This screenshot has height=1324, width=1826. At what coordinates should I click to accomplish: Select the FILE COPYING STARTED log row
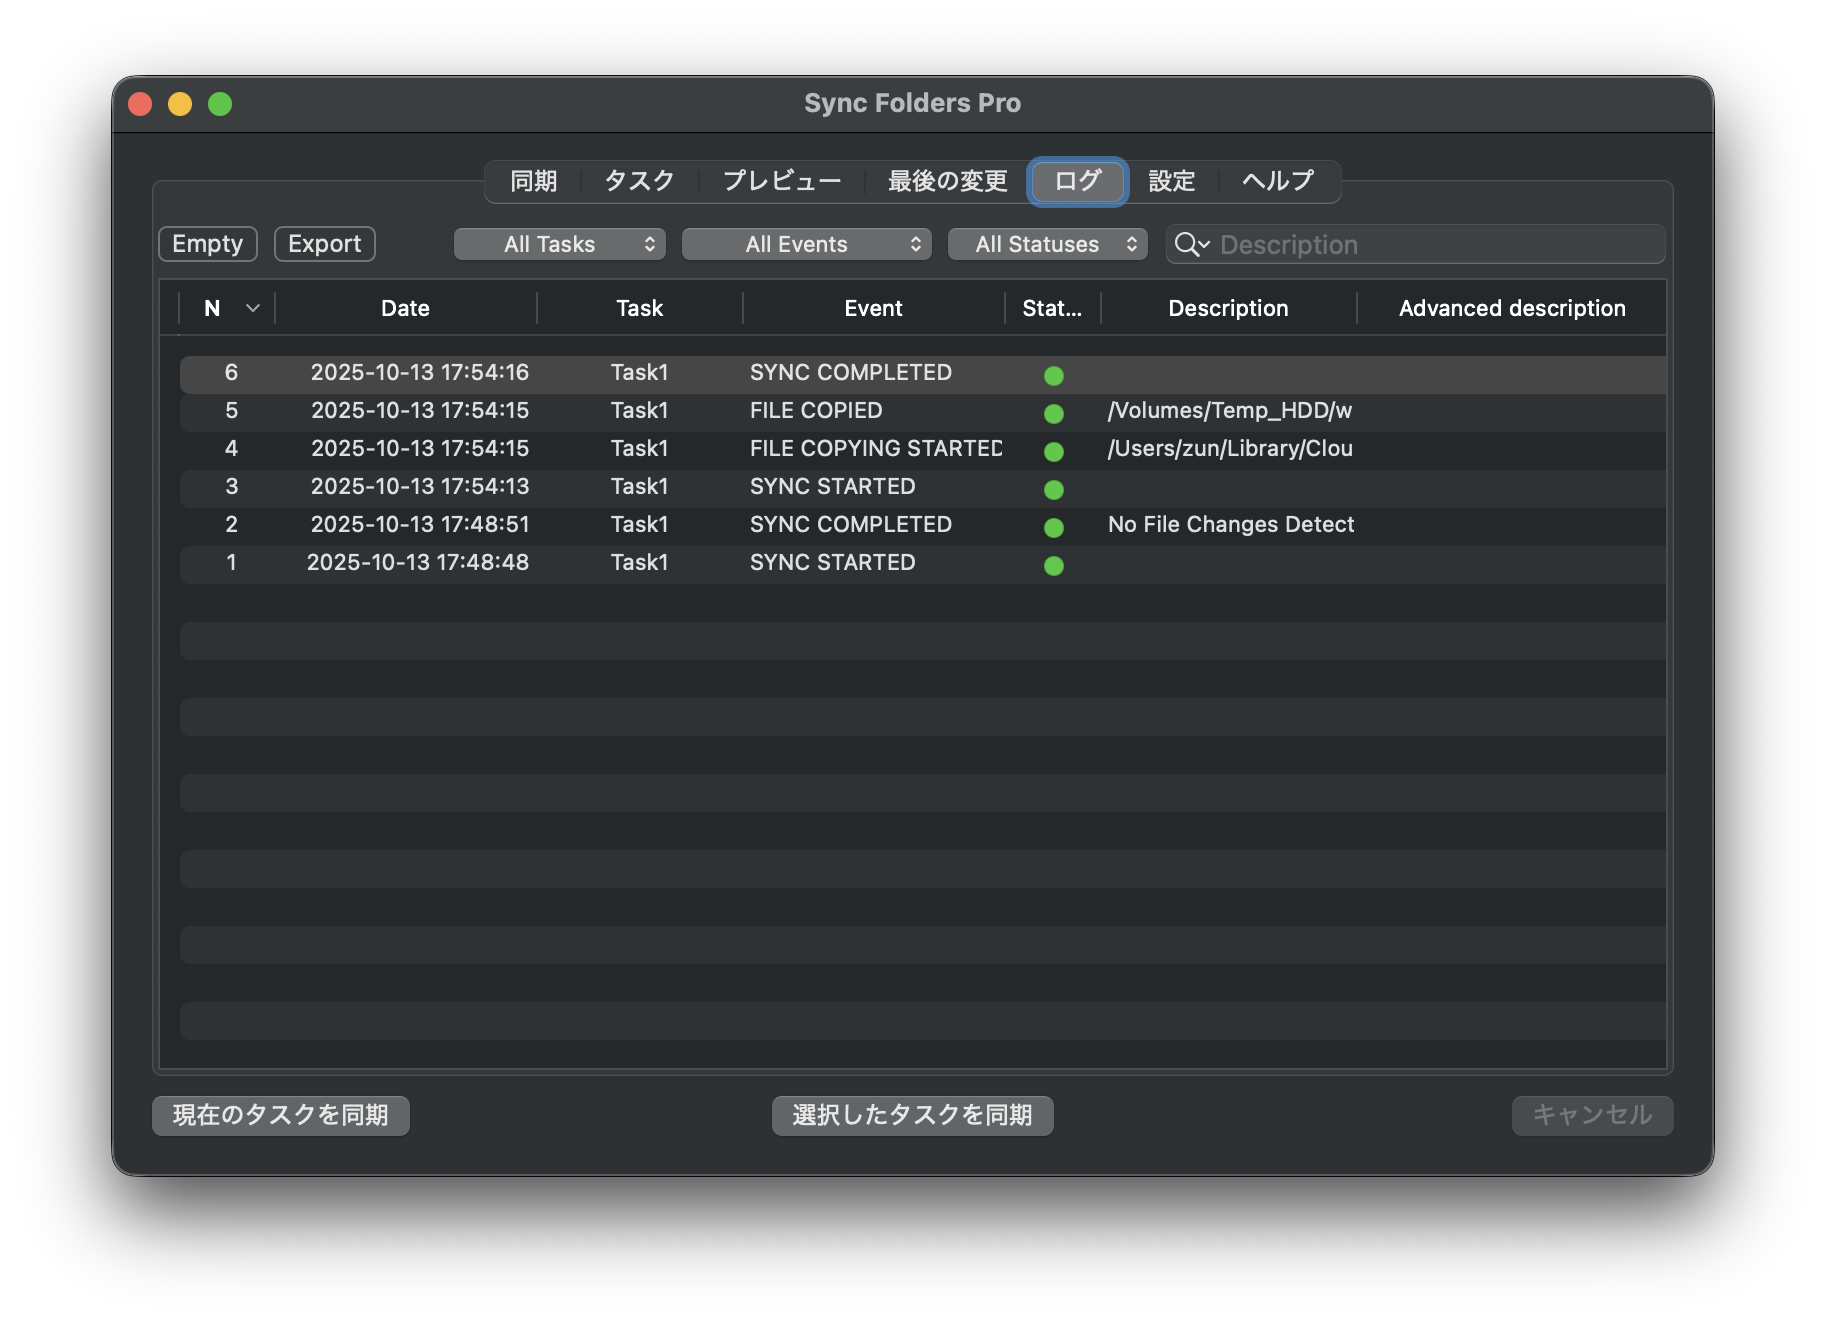(875, 449)
